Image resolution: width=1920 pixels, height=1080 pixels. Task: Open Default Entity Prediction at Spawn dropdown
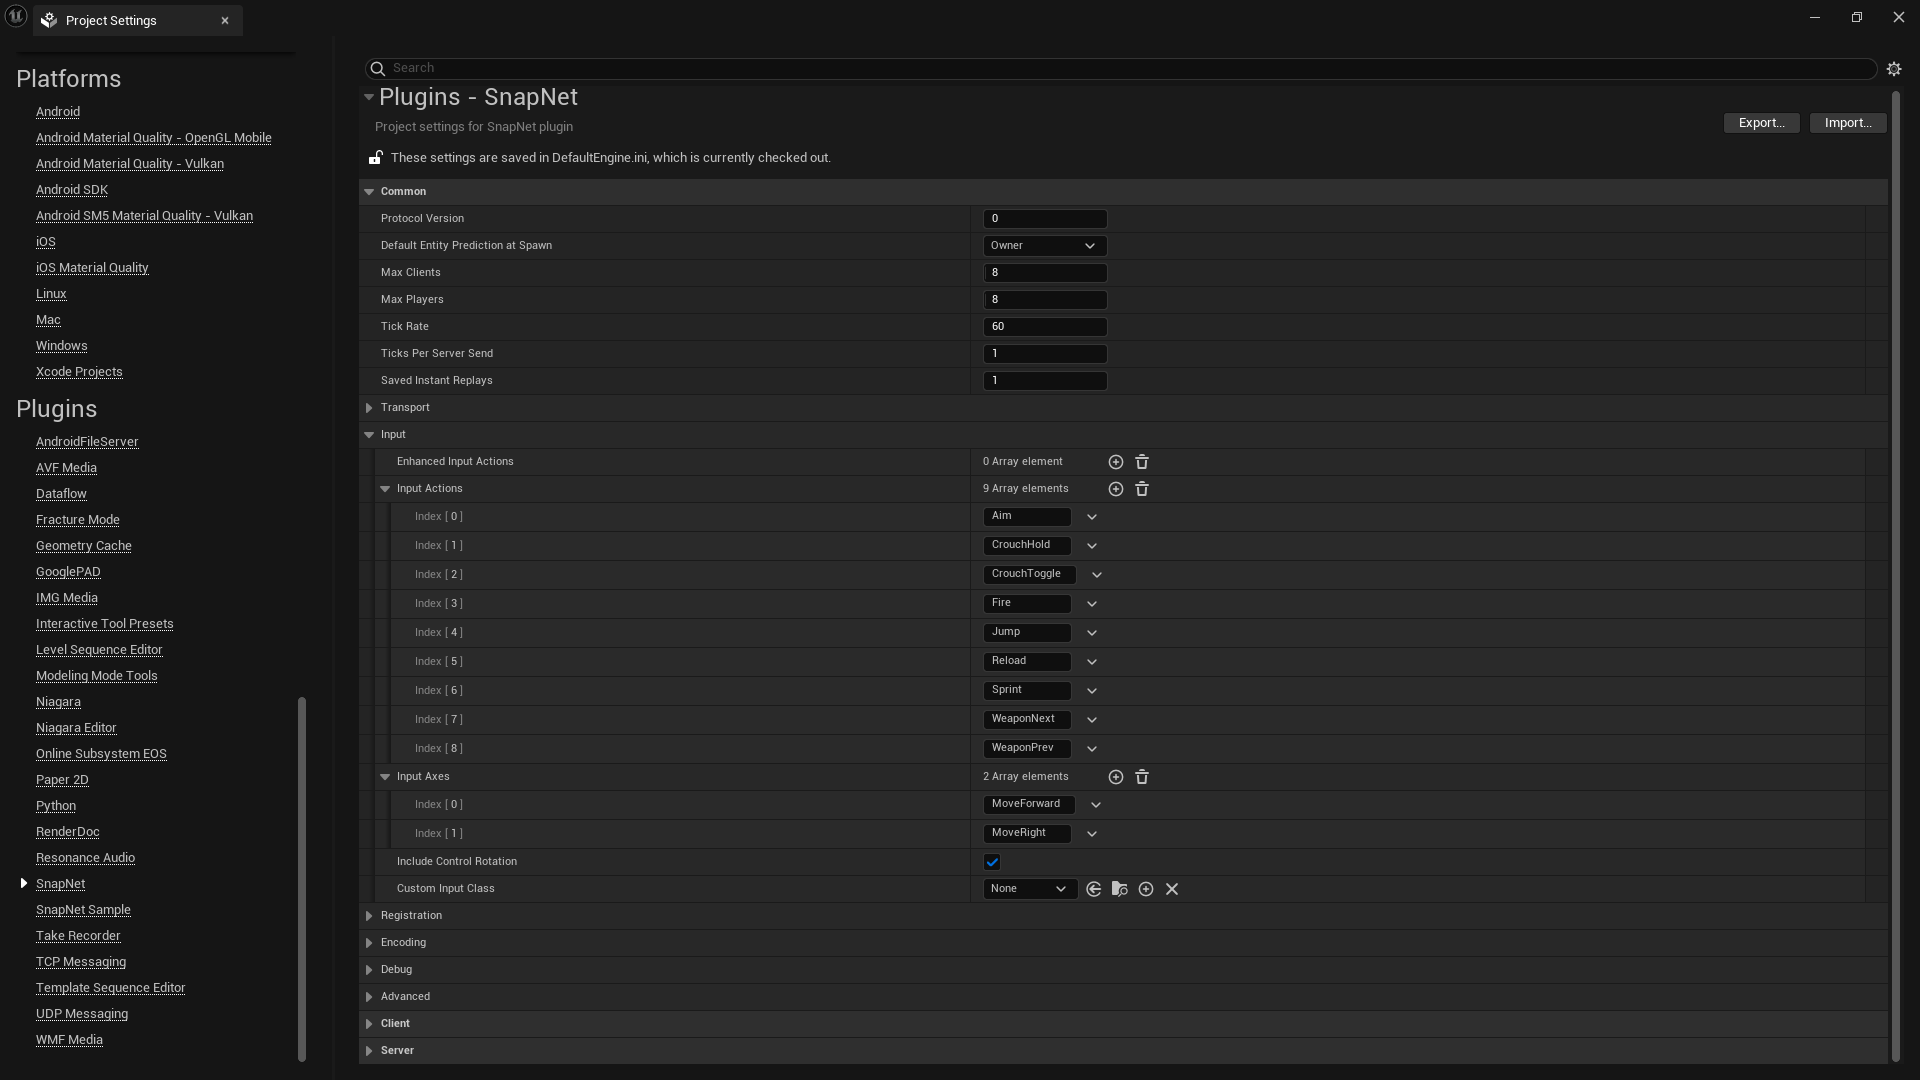(x=1044, y=246)
